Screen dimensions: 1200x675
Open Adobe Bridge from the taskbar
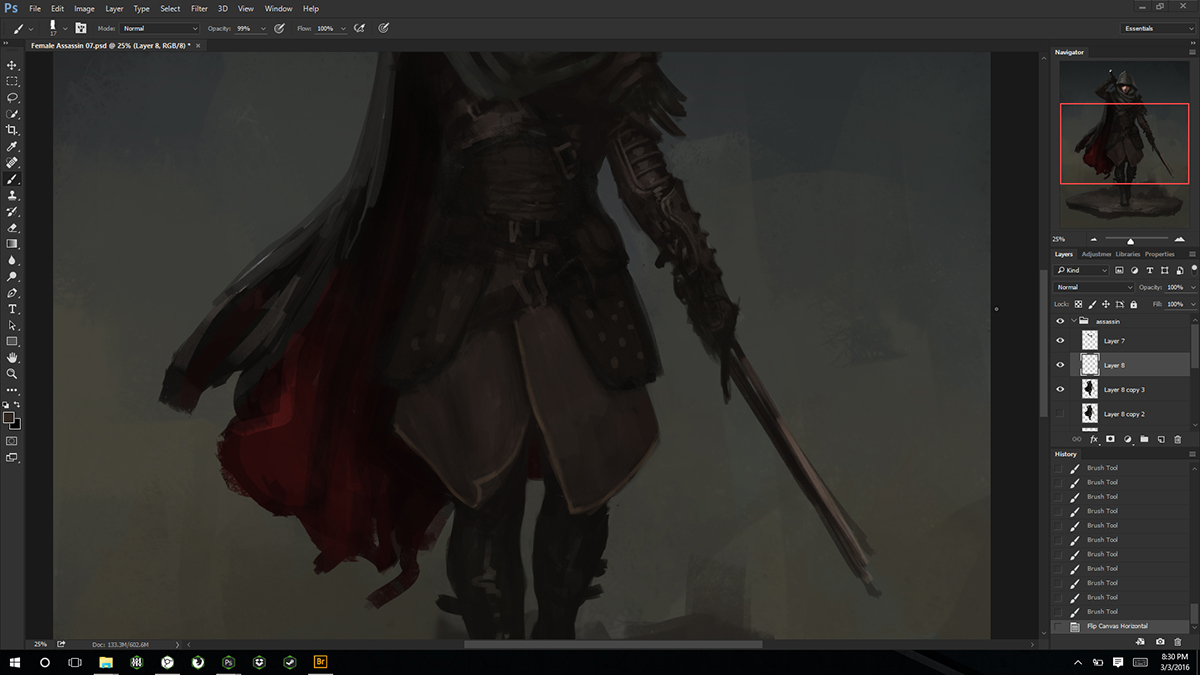(x=321, y=662)
